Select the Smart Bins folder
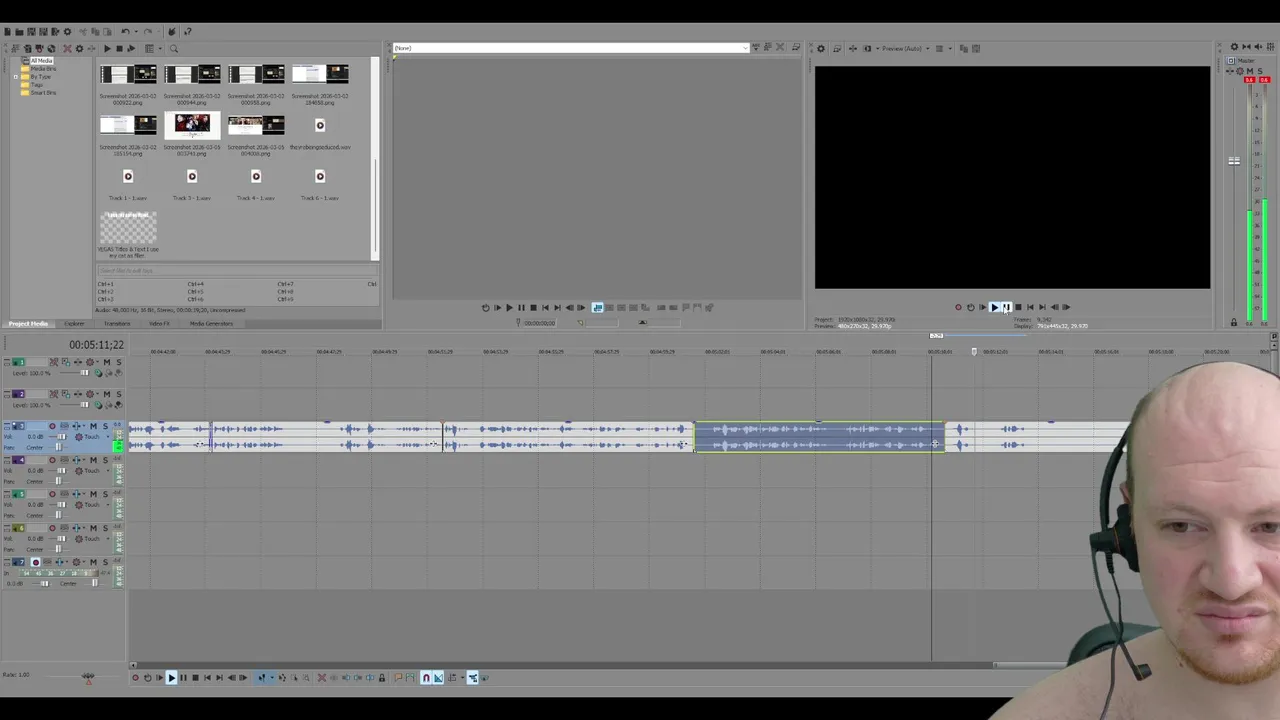Image resolution: width=1280 pixels, height=720 pixels. [x=43, y=93]
